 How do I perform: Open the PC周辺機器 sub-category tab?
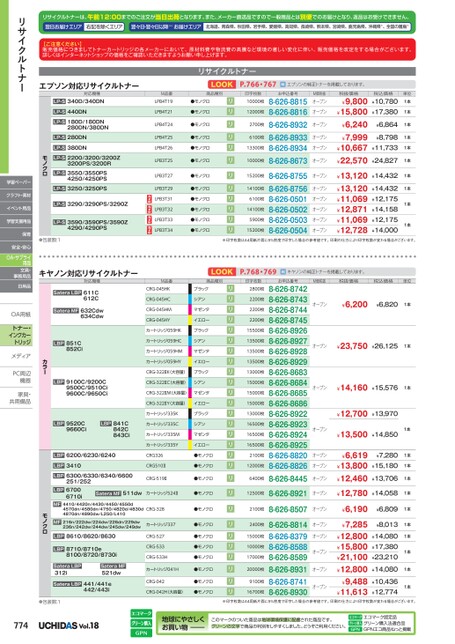16,377
